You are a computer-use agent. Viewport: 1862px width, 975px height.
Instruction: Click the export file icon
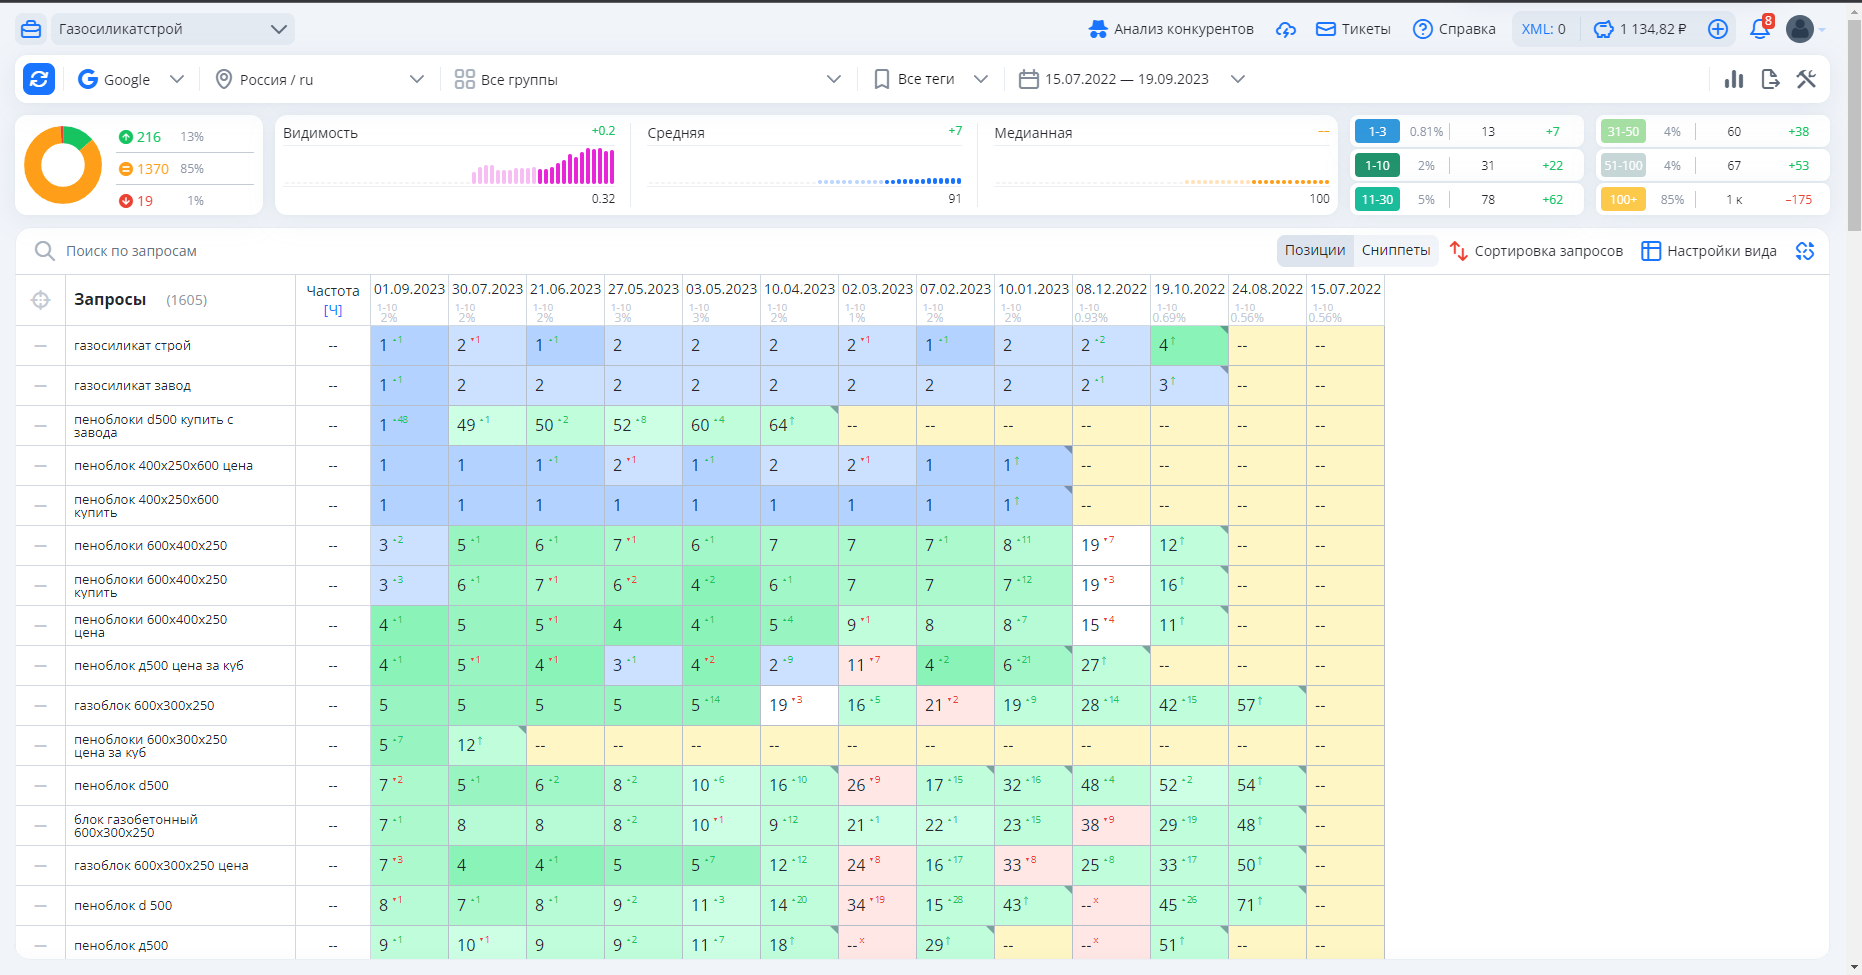(x=1770, y=79)
